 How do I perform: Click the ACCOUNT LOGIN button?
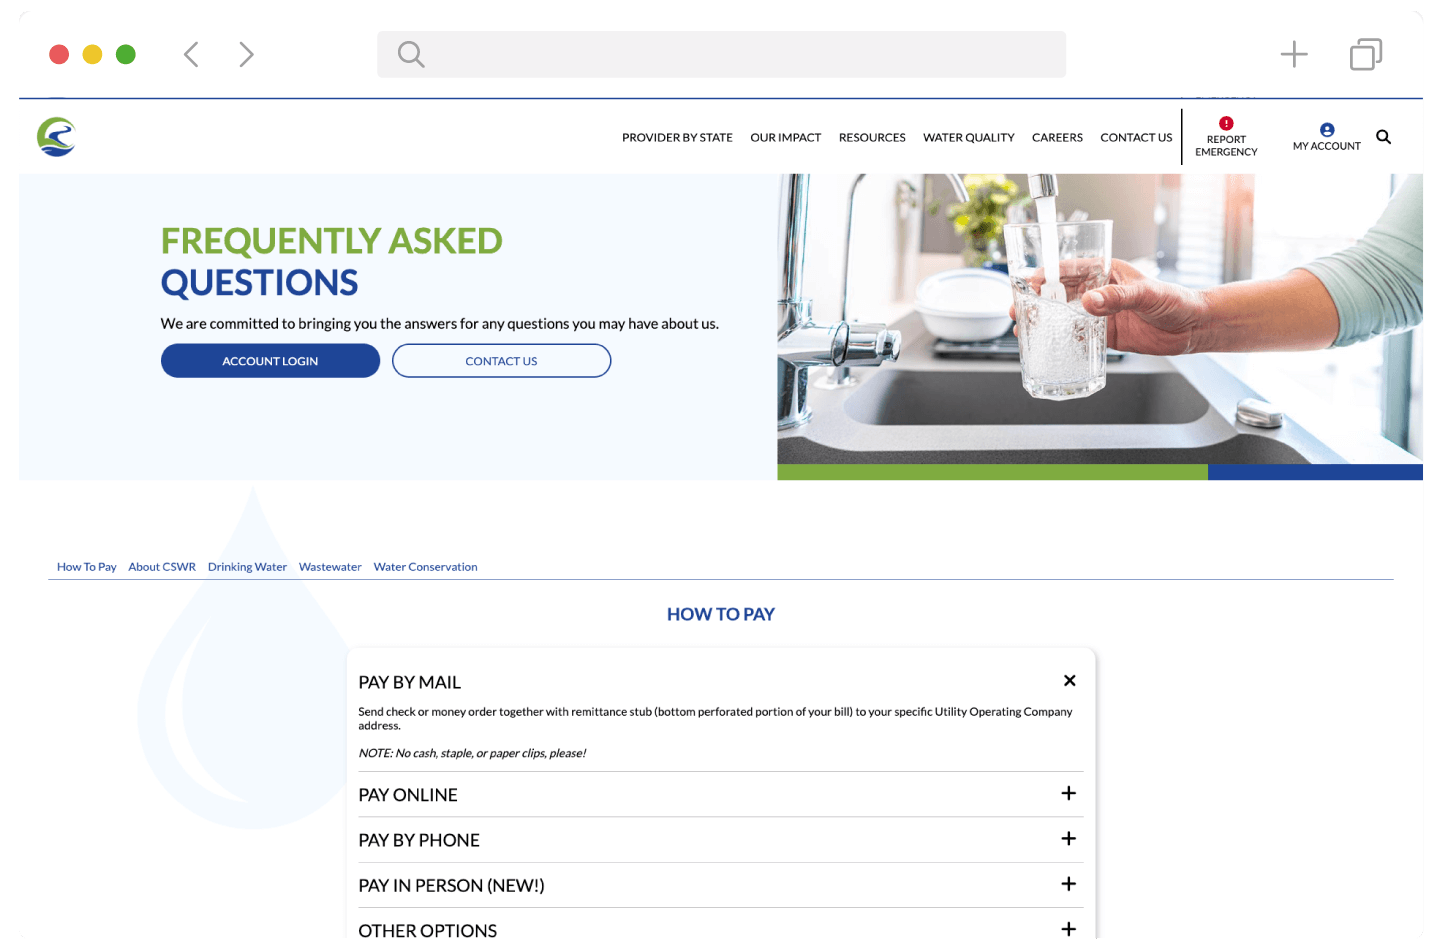pos(270,360)
